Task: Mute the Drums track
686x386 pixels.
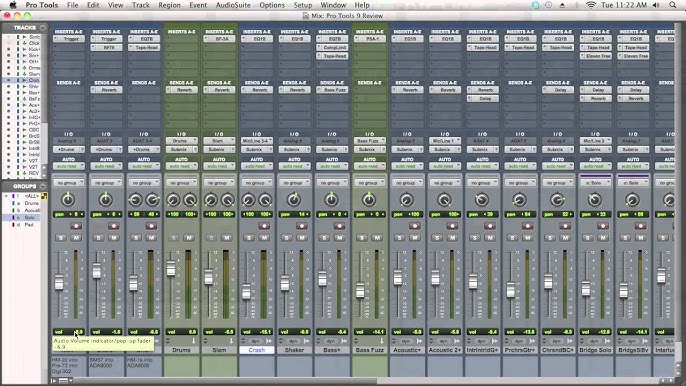Action: (x=189, y=238)
